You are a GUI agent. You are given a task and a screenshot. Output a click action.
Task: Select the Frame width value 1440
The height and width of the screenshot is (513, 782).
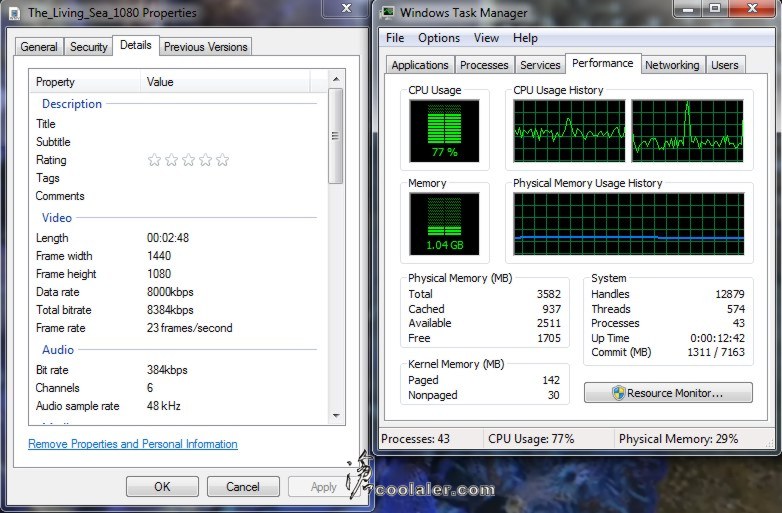(x=159, y=256)
